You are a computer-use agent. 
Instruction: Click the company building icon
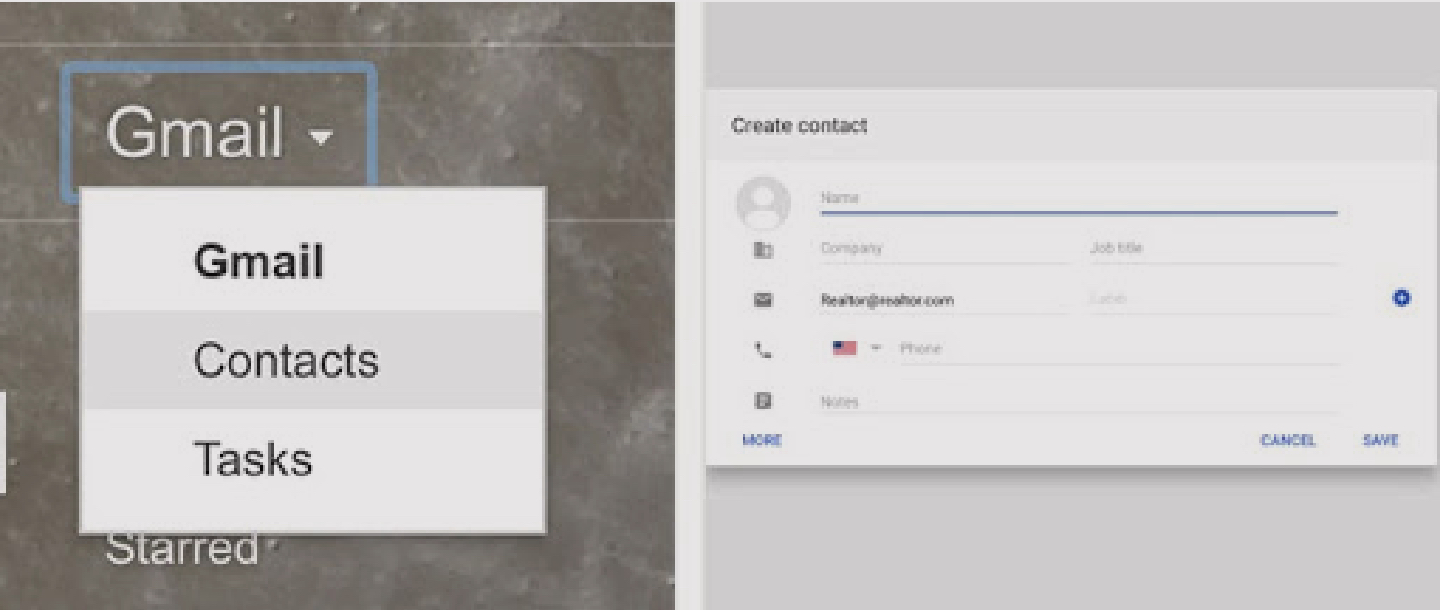pos(763,249)
